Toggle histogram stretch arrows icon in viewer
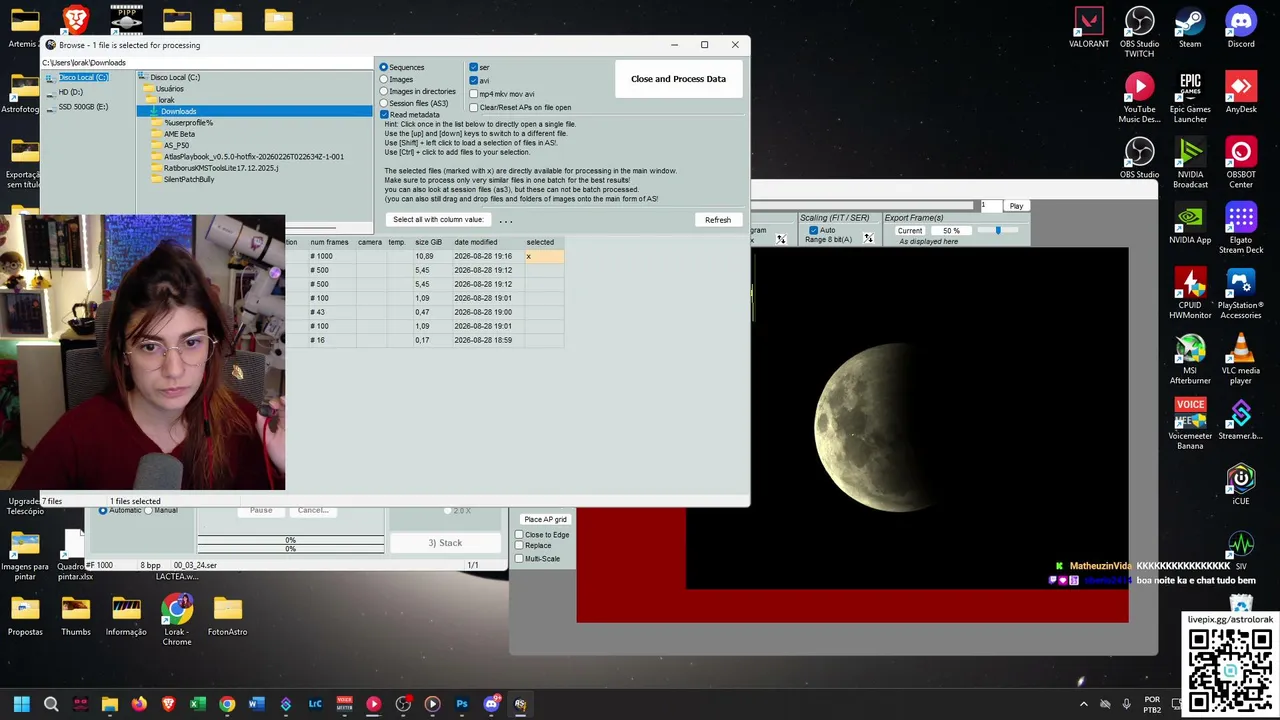The image size is (1280, 720). [x=781, y=238]
